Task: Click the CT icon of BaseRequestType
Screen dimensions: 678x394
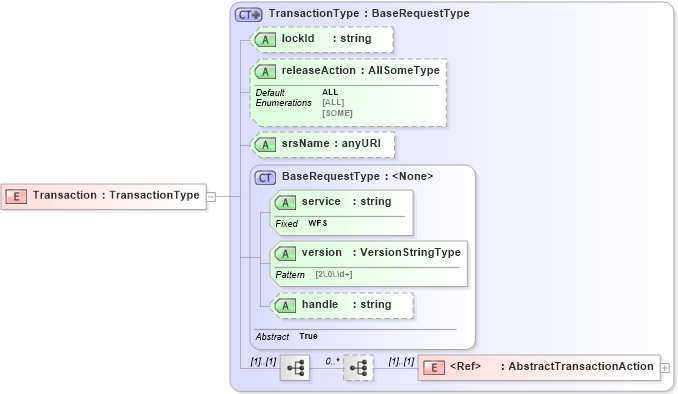Action: pyautogui.click(x=265, y=178)
